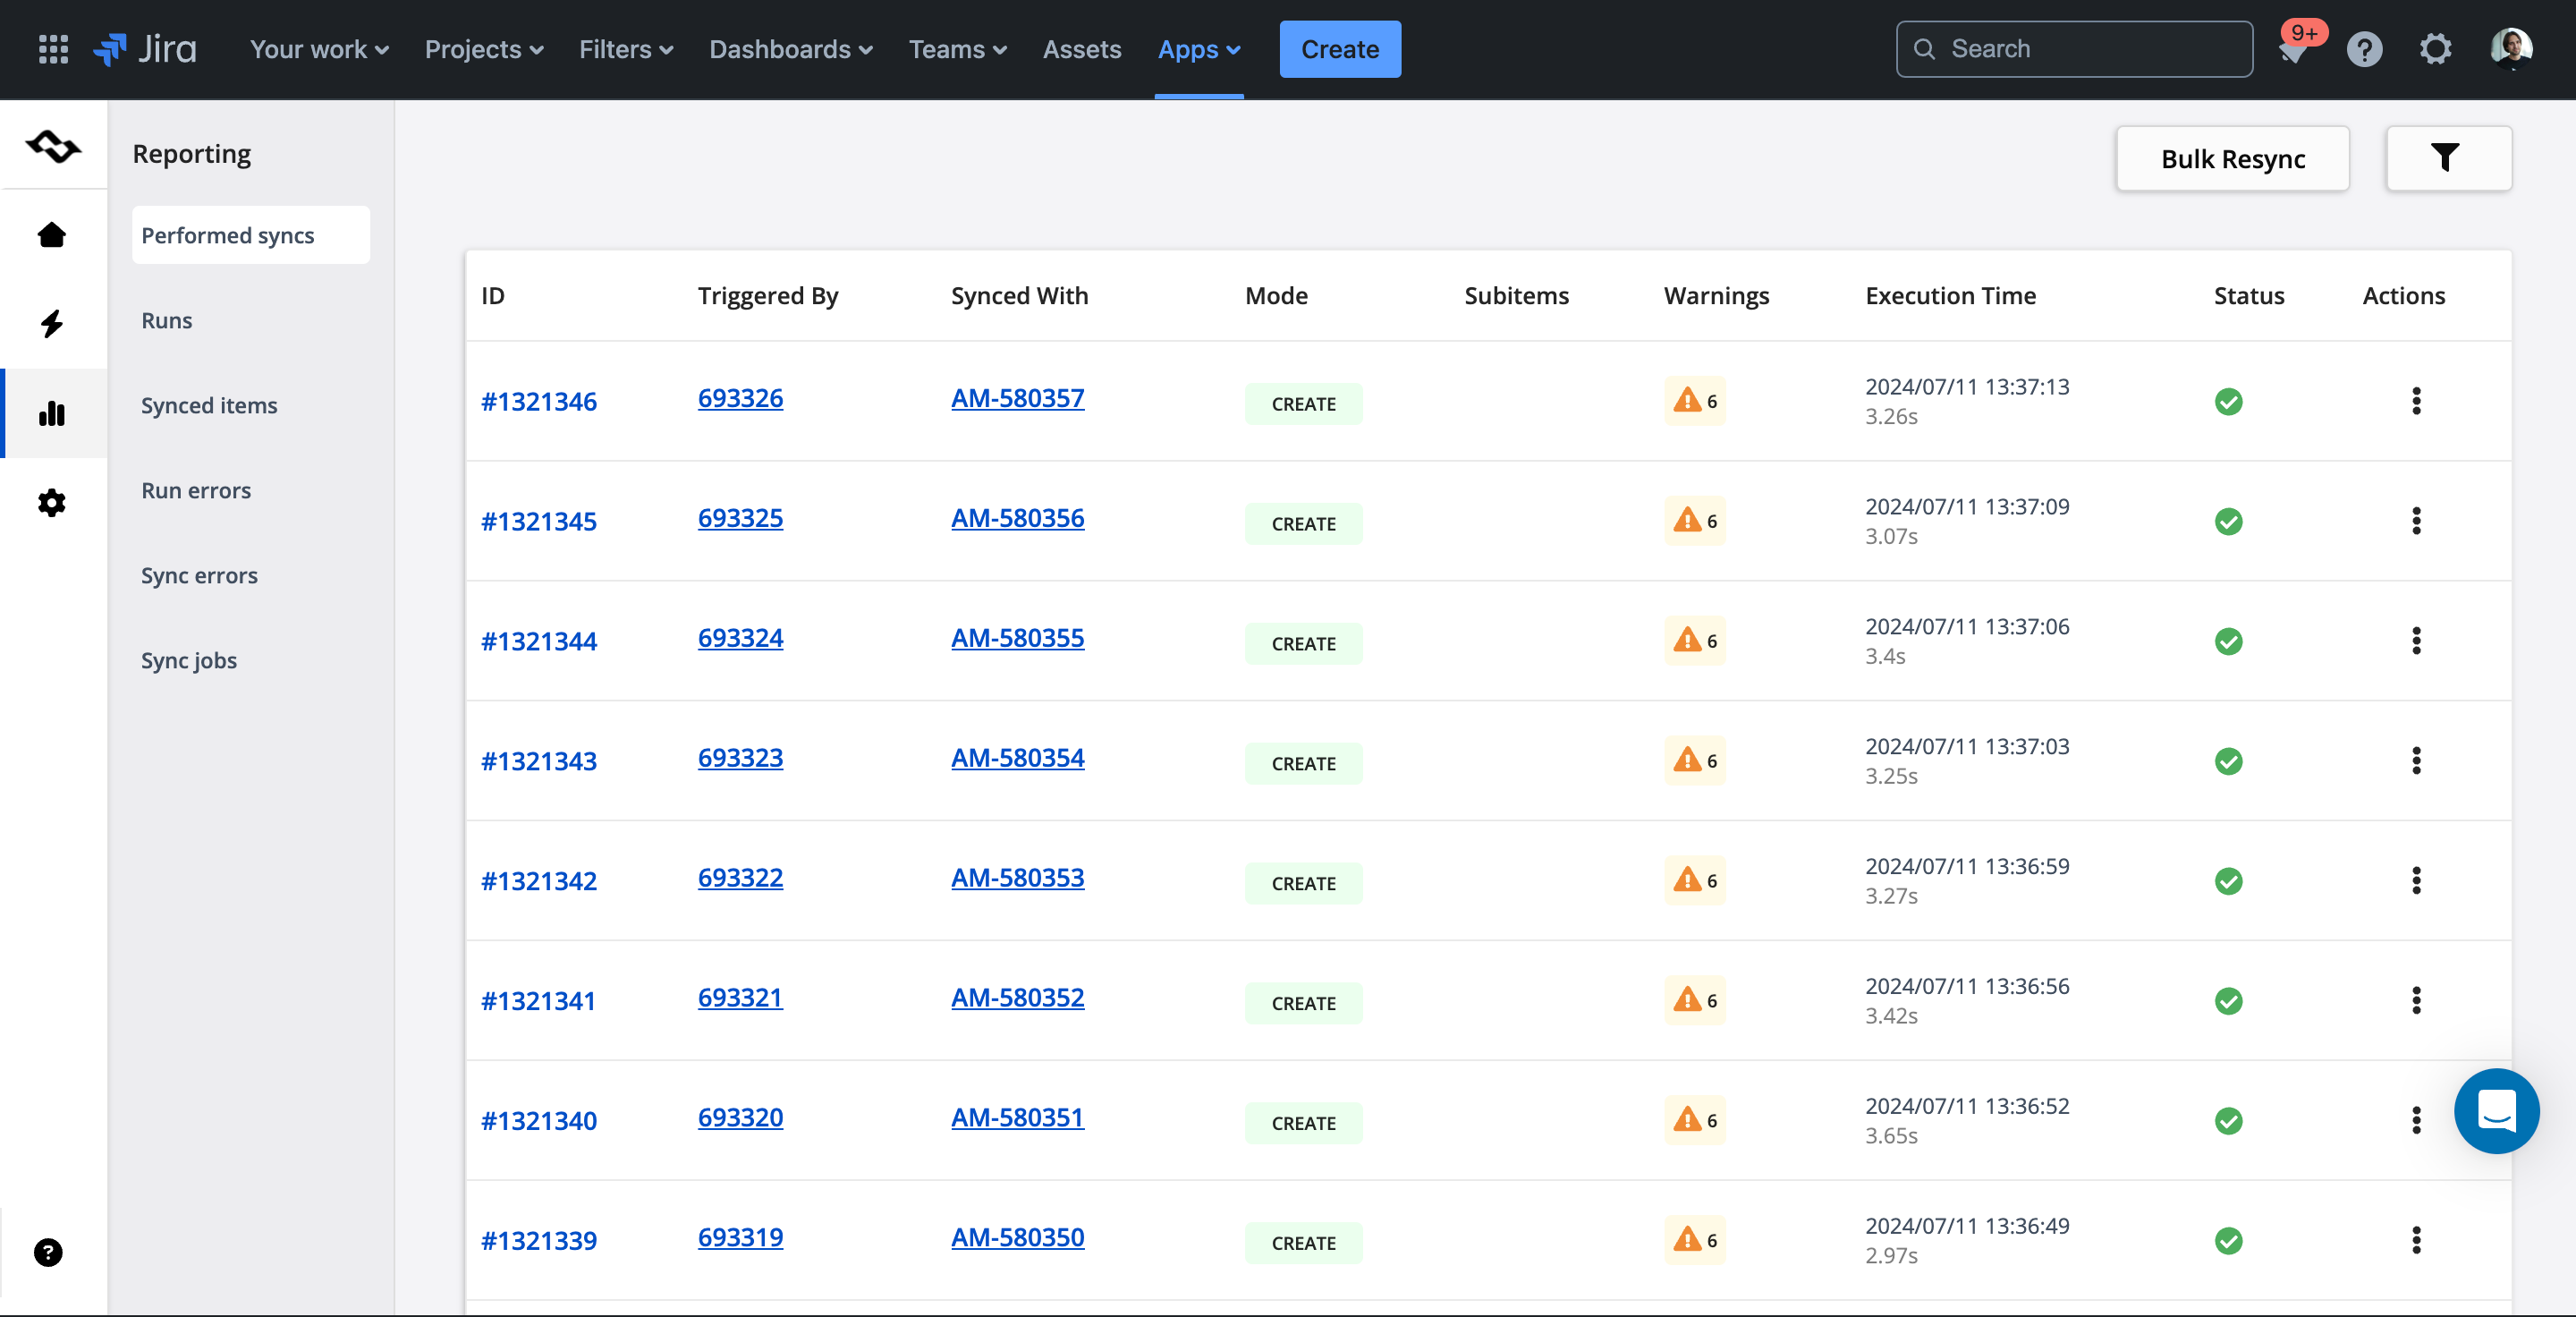Click warning badge for sync #1321340
Screen dimensions: 2576x1317
coord(1695,1120)
